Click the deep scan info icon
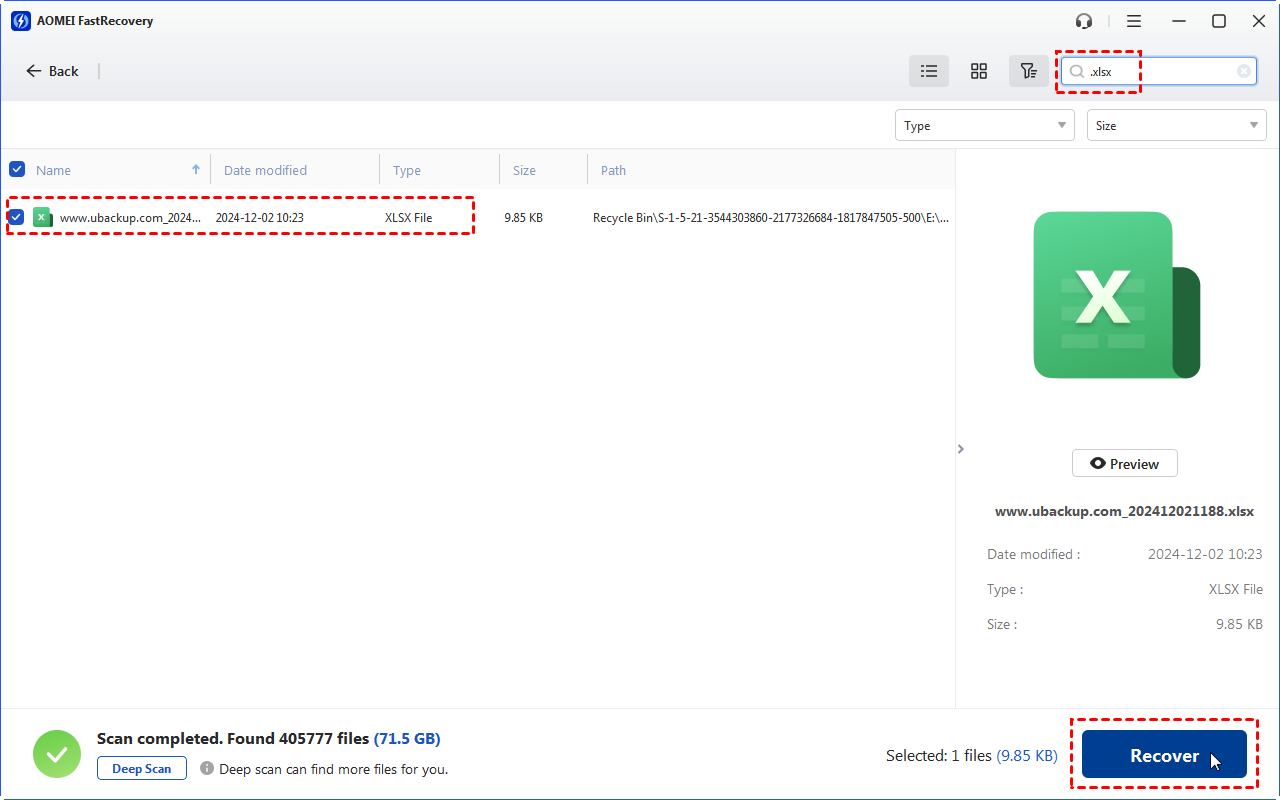This screenshot has width=1280, height=800. pyautogui.click(x=207, y=768)
